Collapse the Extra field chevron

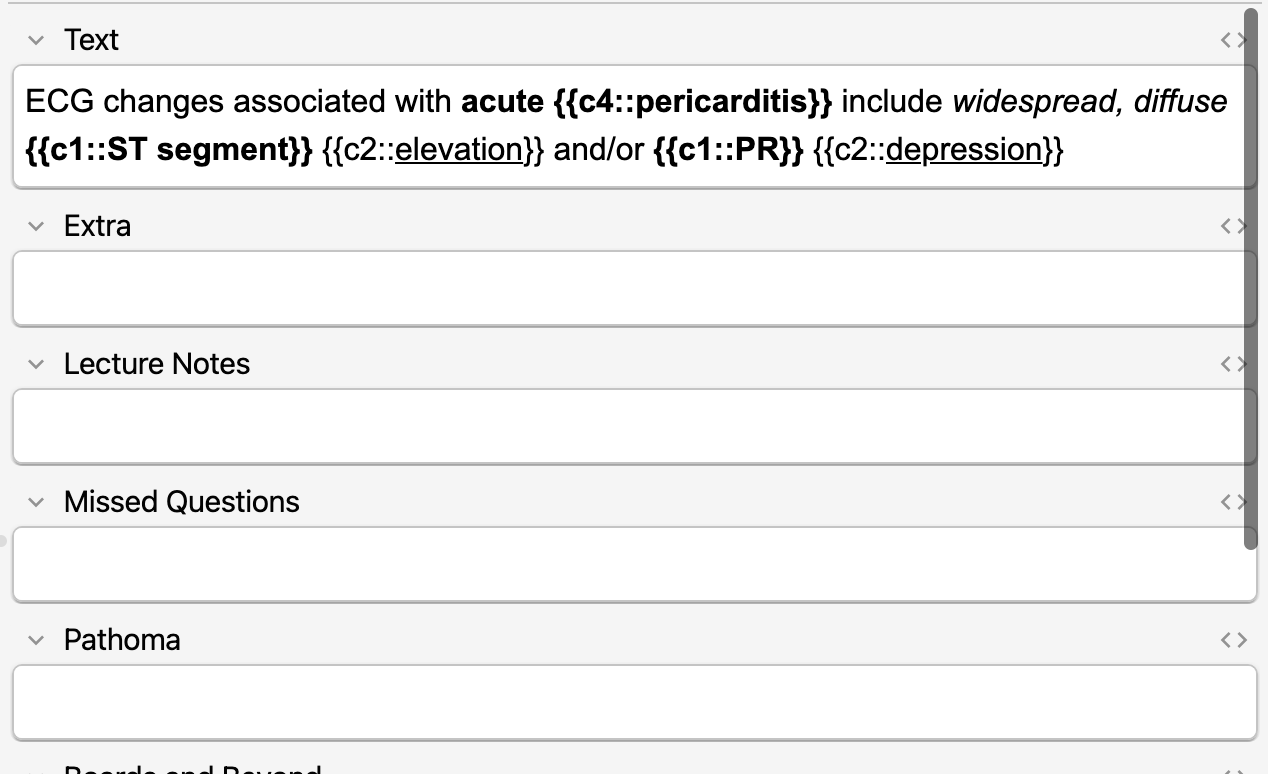point(37,226)
